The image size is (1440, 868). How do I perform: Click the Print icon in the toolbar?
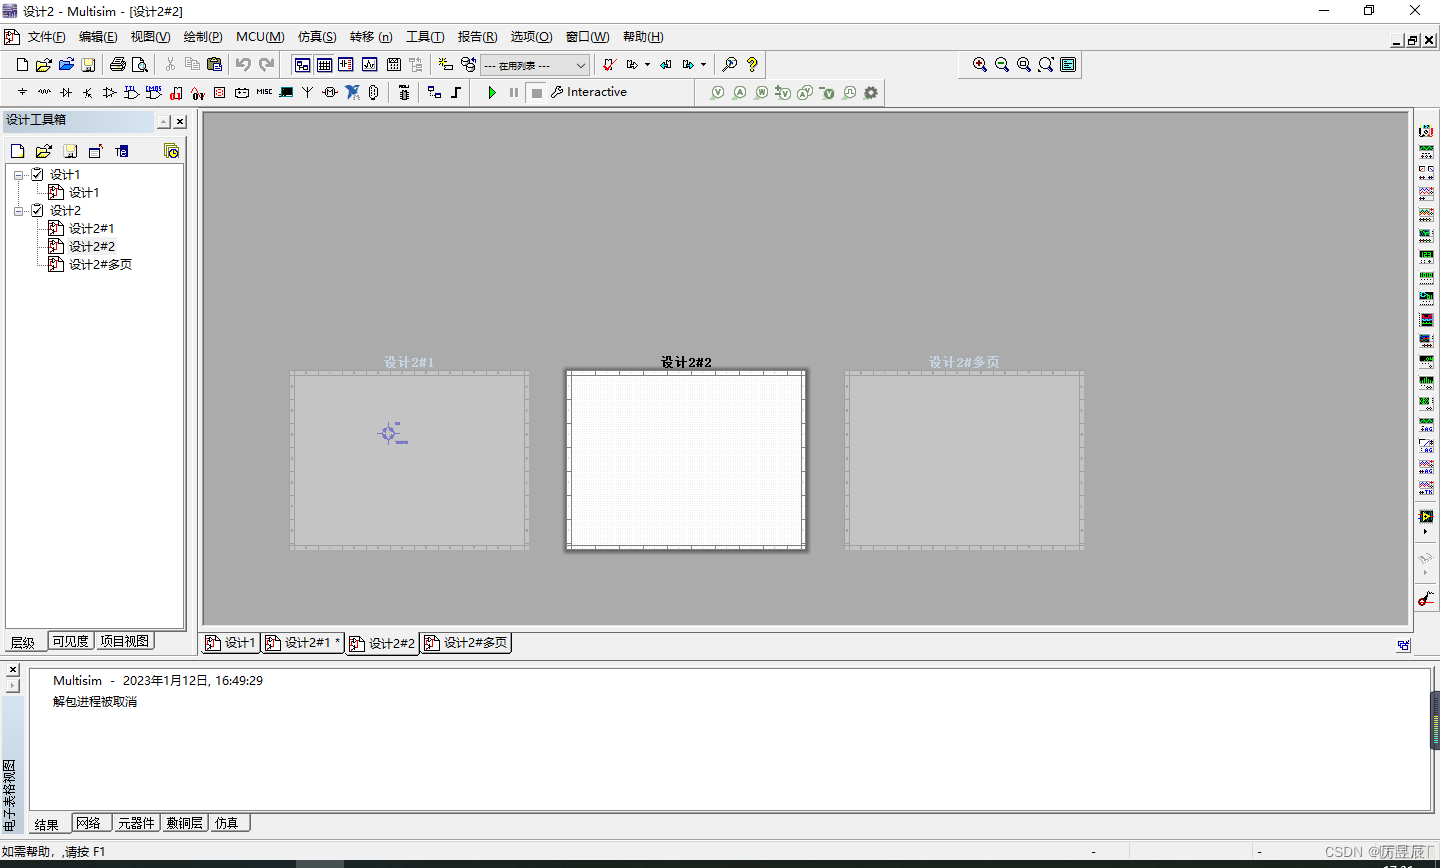pyautogui.click(x=118, y=64)
